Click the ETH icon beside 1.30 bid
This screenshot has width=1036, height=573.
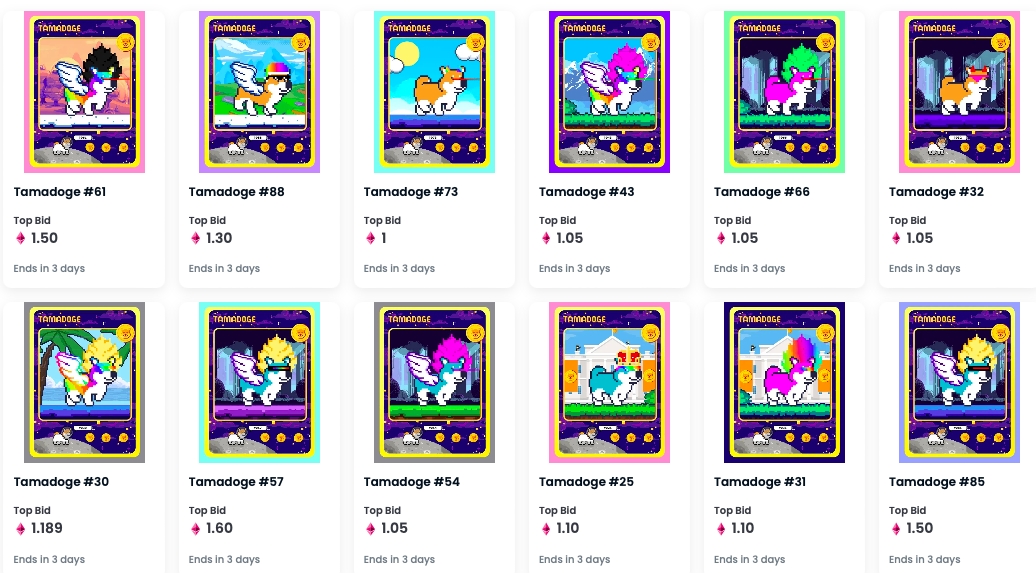click(x=196, y=238)
